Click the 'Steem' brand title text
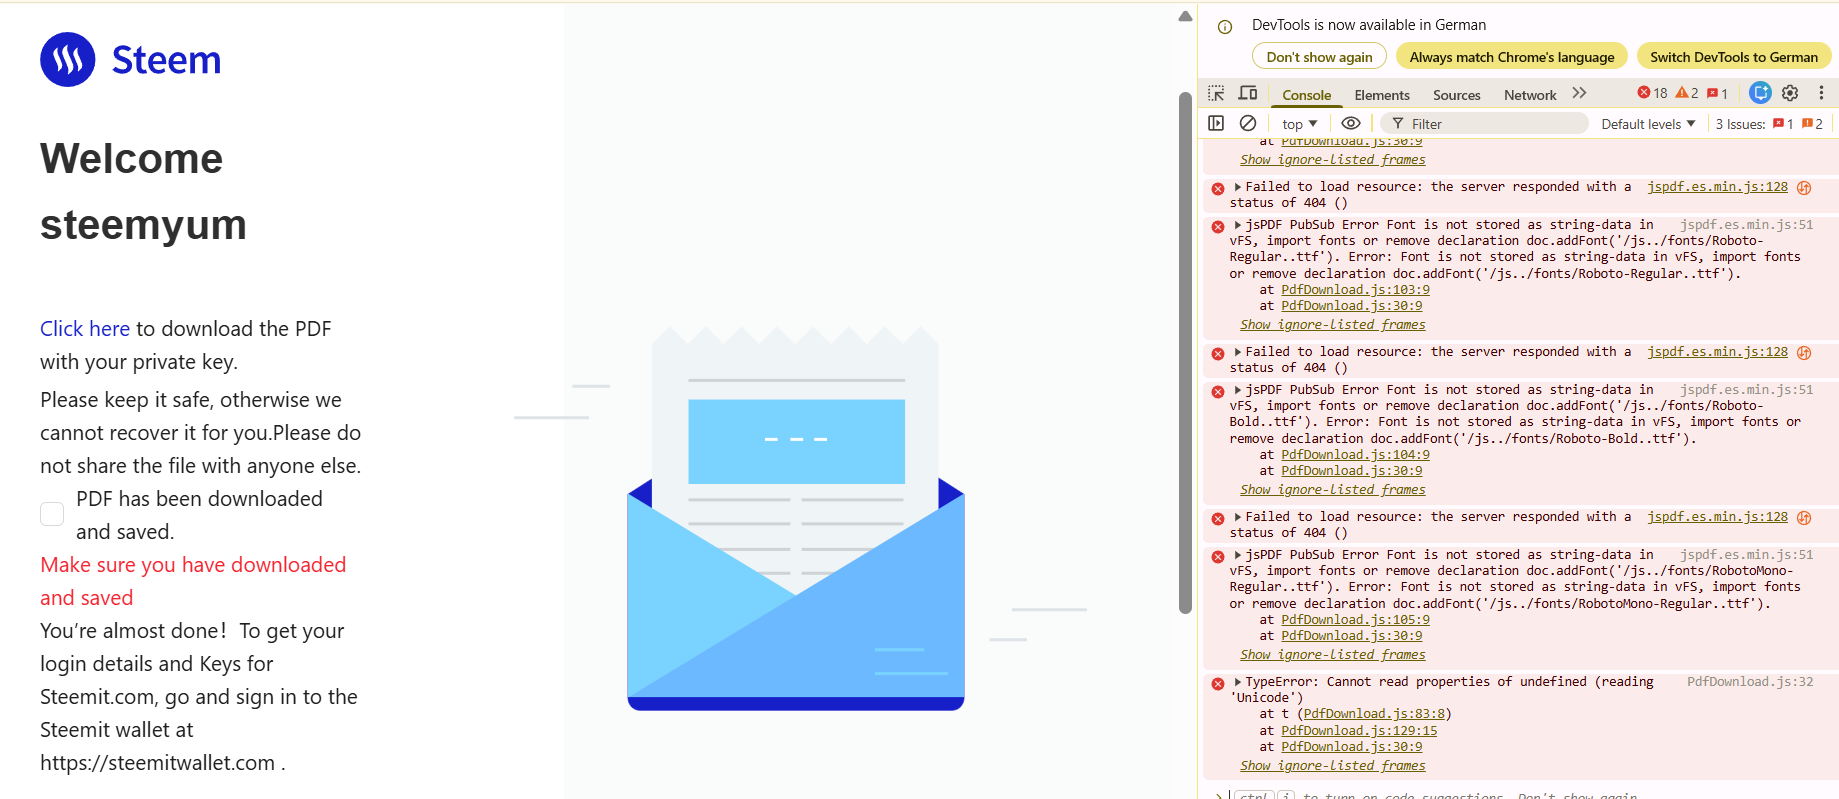The image size is (1839, 799). point(166,60)
